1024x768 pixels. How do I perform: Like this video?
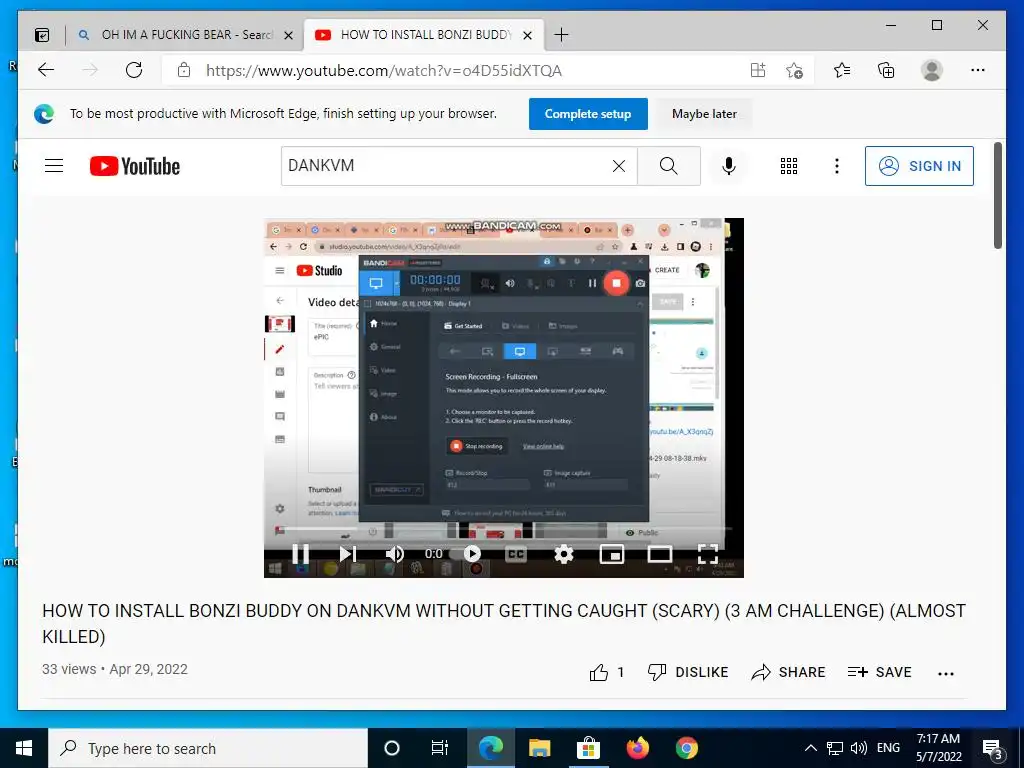pos(607,672)
